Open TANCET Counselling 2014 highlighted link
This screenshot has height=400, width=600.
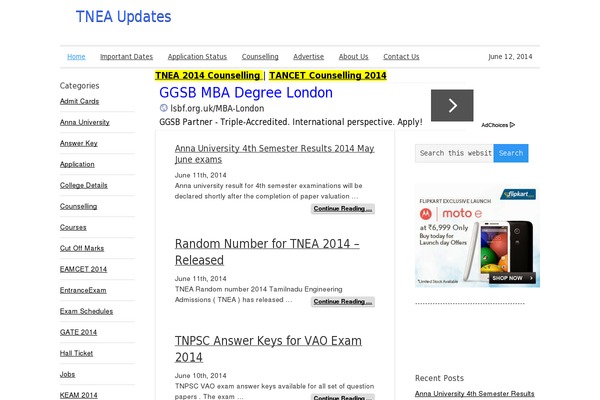pos(328,75)
